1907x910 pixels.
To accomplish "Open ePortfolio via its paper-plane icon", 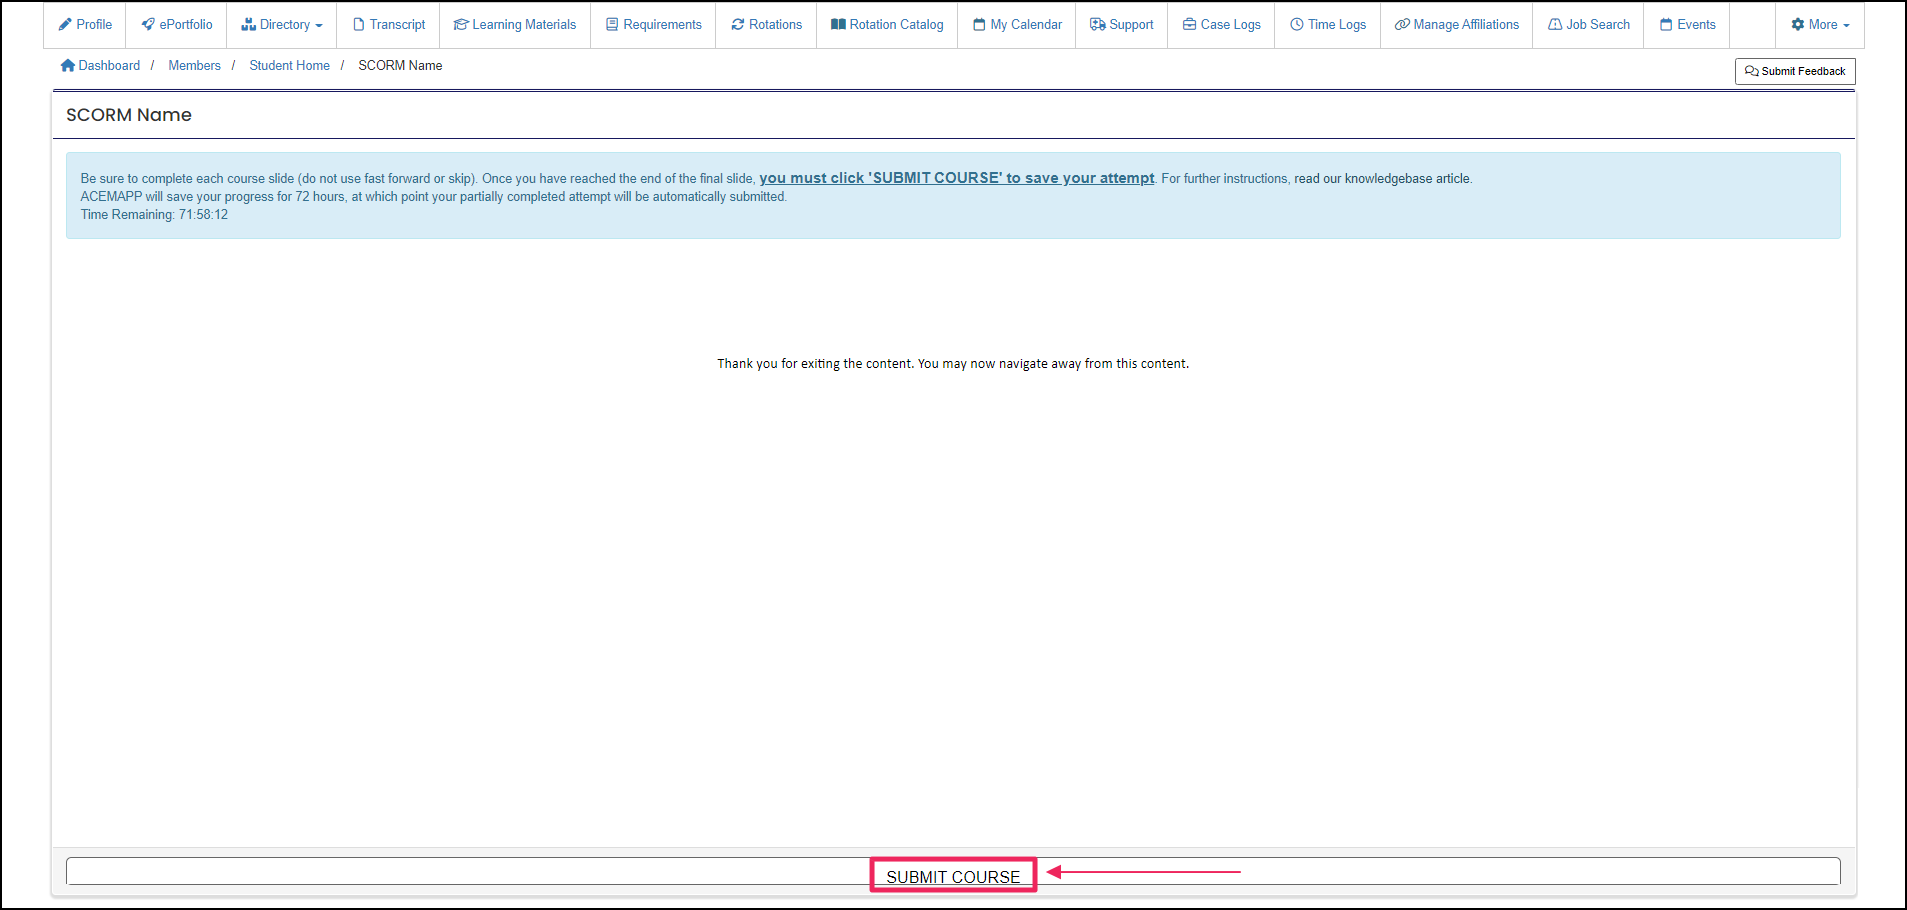I will click(150, 24).
